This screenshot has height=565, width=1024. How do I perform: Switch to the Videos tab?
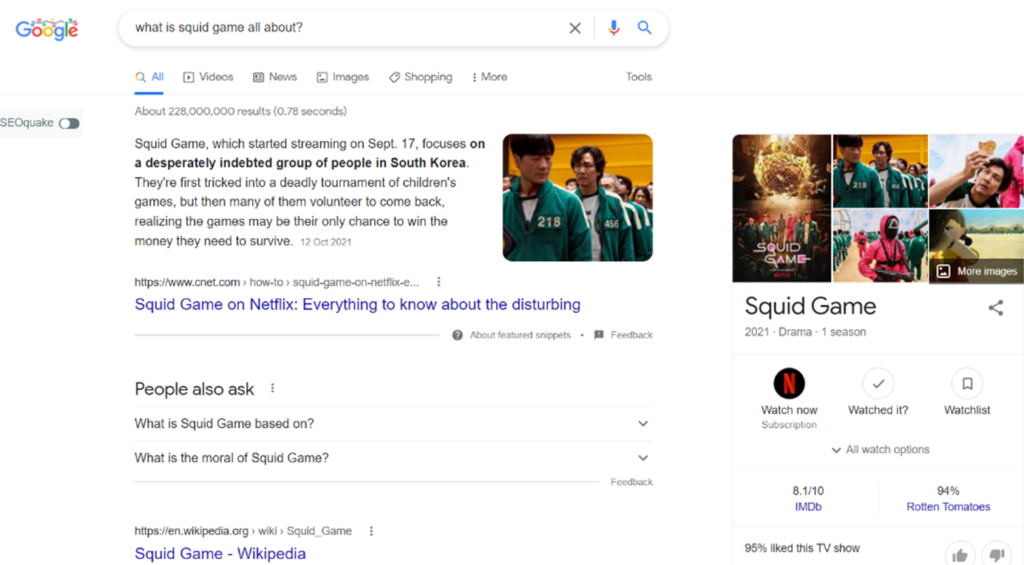pyautogui.click(x=208, y=77)
